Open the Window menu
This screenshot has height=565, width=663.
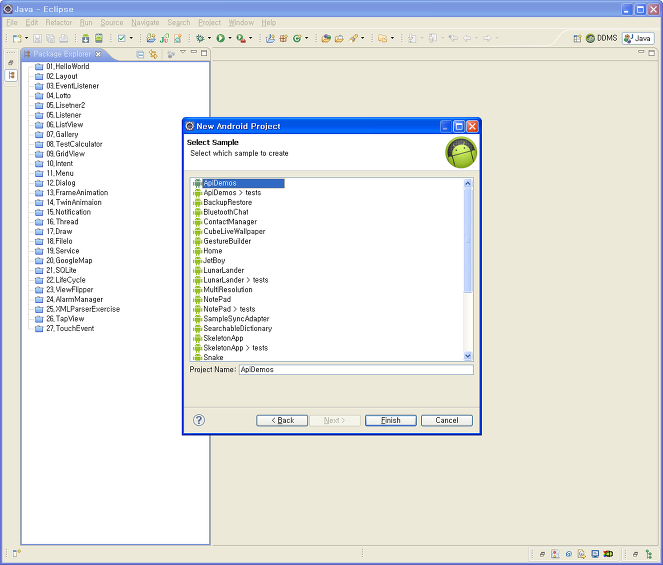pyautogui.click(x=241, y=22)
